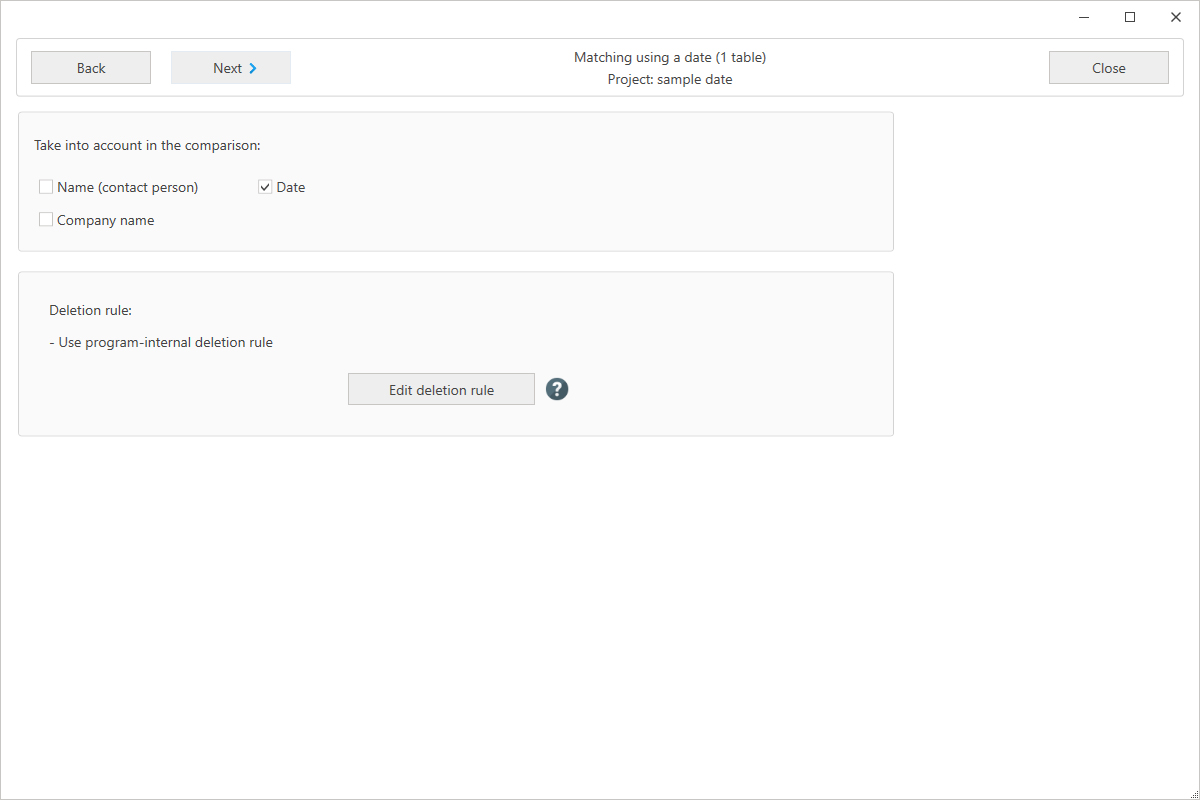The image size is (1200, 800).
Task: Click the 'Project: sample date' text
Action: (x=670, y=79)
